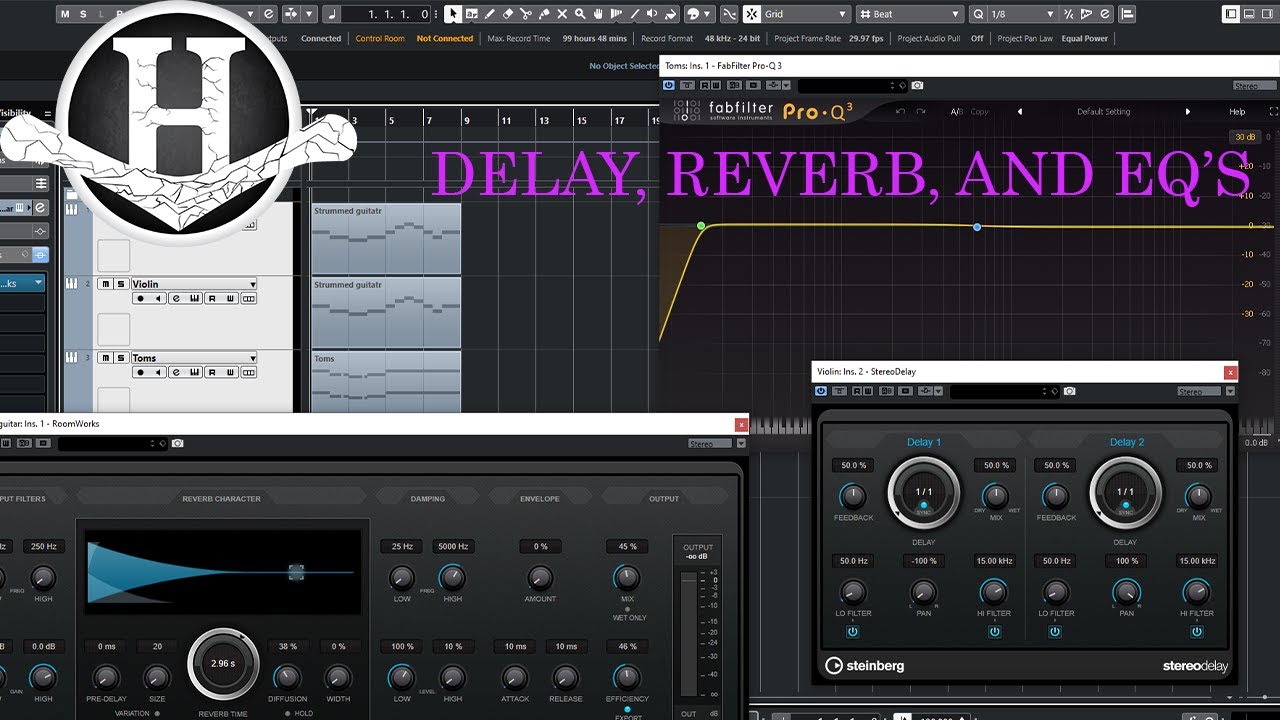
Task: Click undo arrow in FabFilter Pro-Q 3
Action: click(900, 111)
